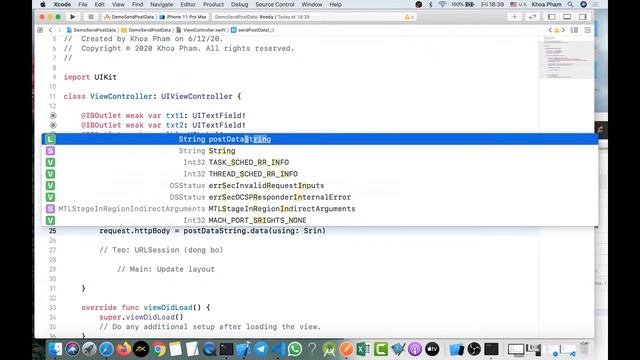Open Xcode from the Dock
Screen dimensions: 640x360
(x=243, y=349)
